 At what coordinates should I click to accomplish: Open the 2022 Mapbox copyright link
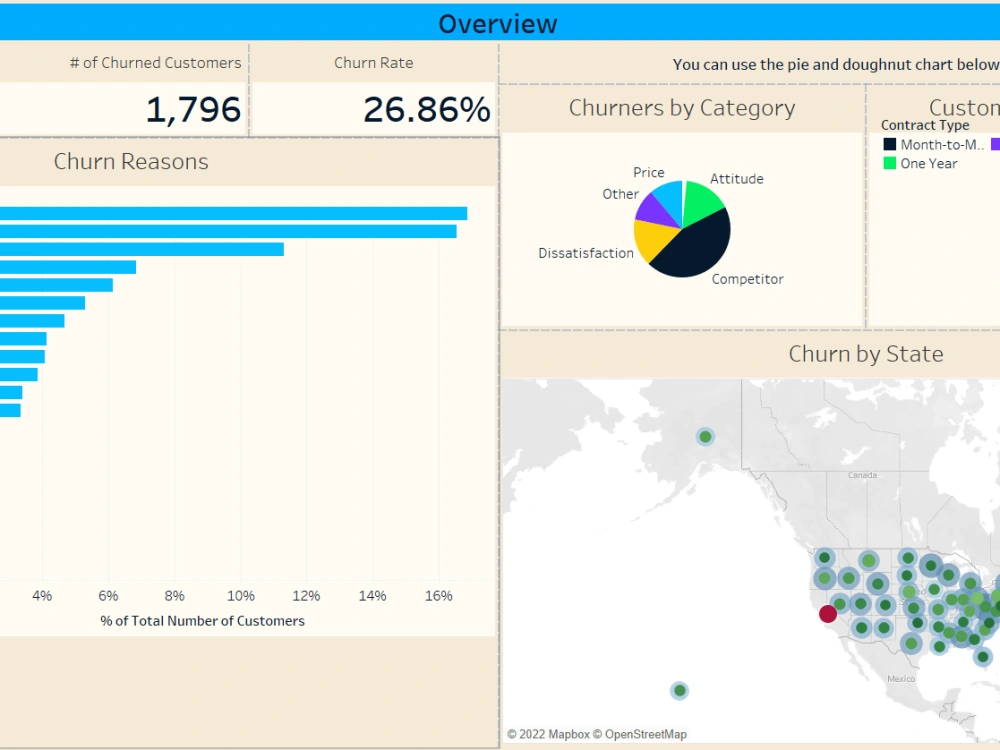552,733
